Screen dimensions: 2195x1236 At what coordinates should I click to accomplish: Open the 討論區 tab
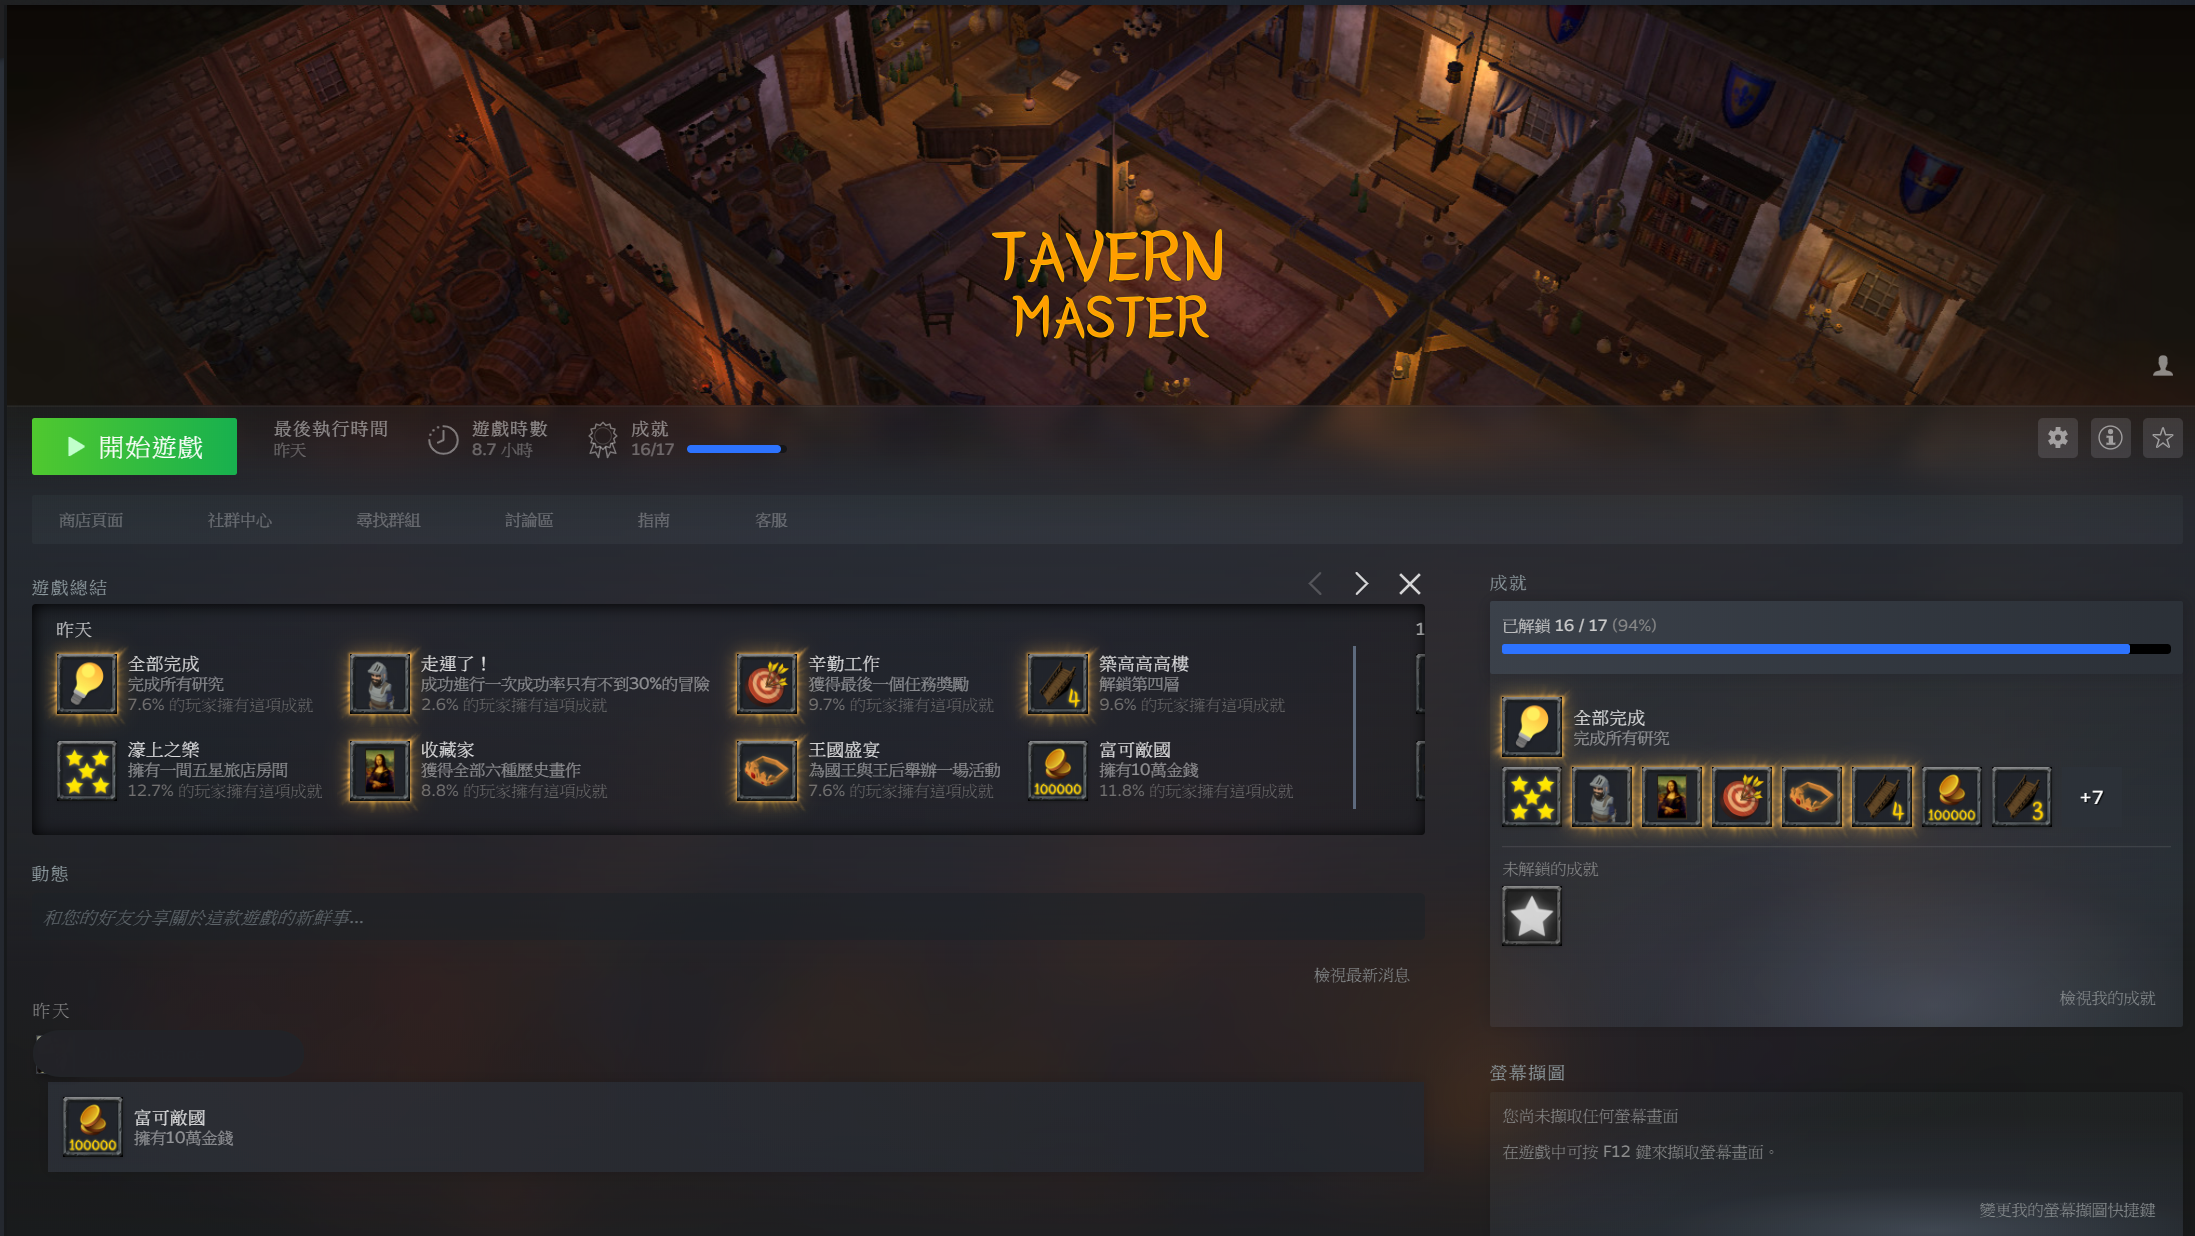coord(529,520)
